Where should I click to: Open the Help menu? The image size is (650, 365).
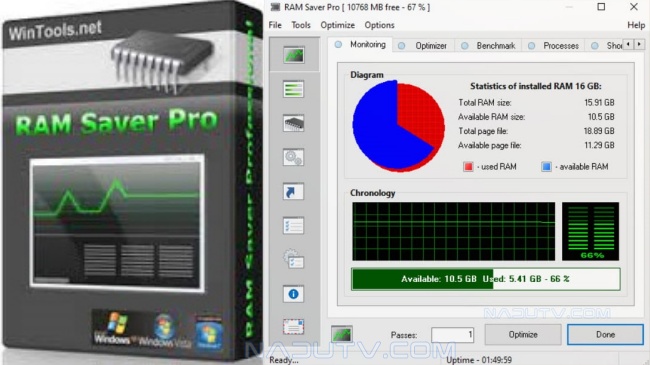(x=636, y=25)
